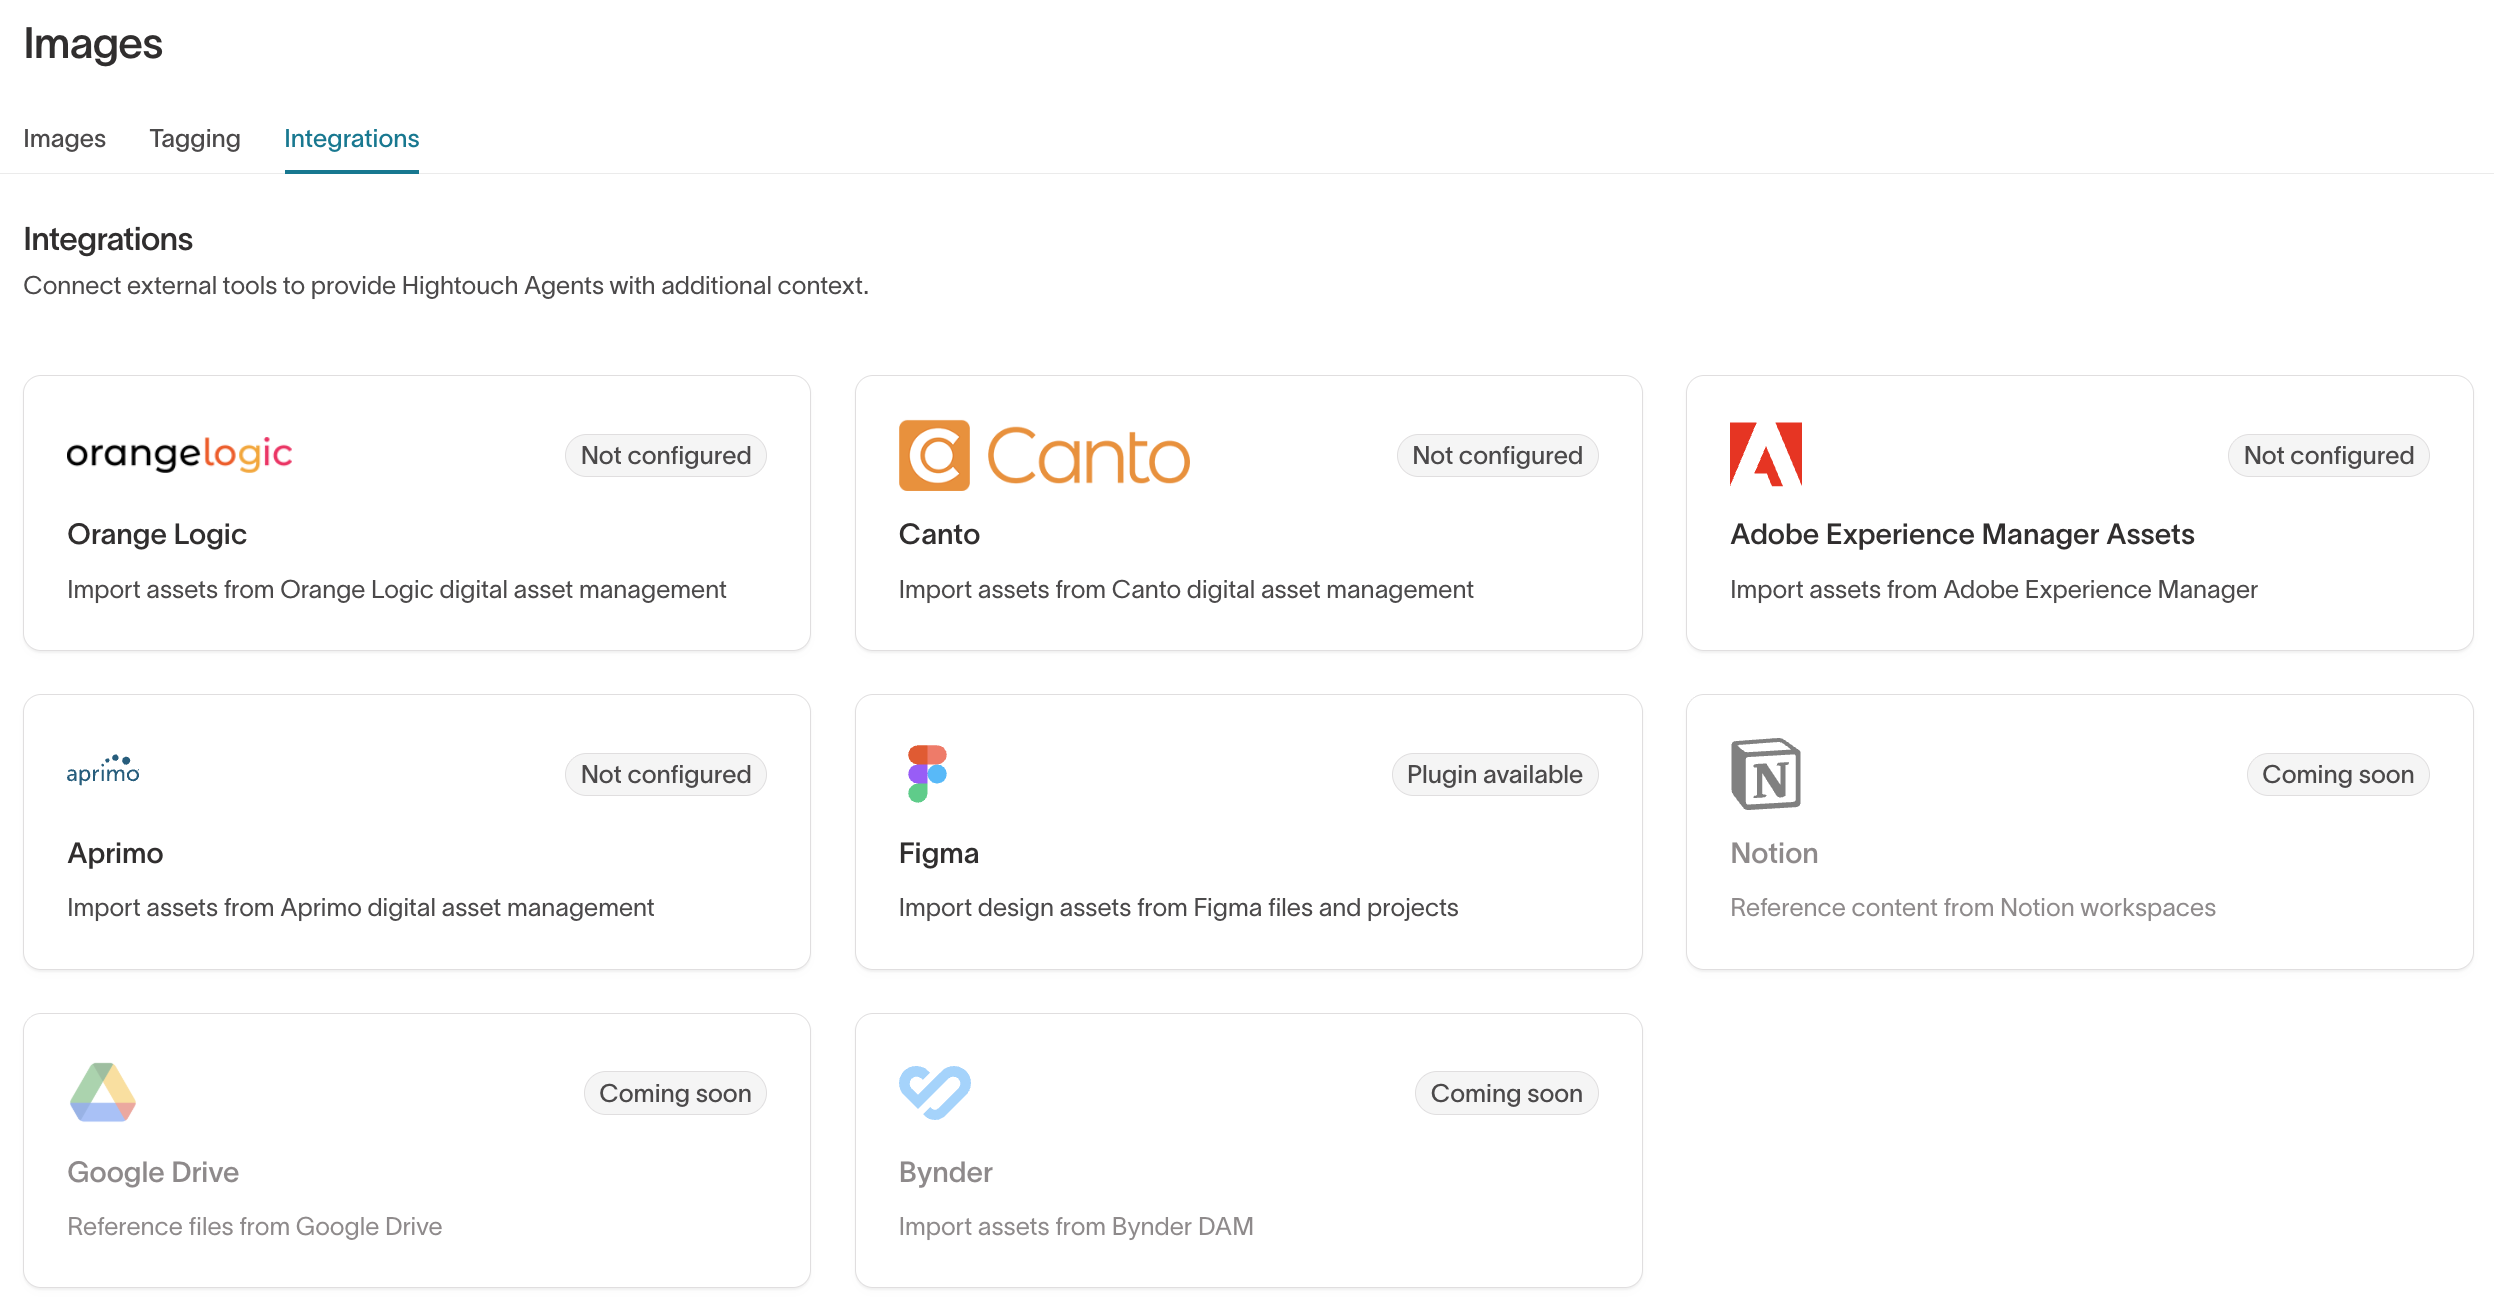Open Adobe Experience Manager Assets title
Viewport: 2494px width, 1312px height.
(x=1962, y=534)
